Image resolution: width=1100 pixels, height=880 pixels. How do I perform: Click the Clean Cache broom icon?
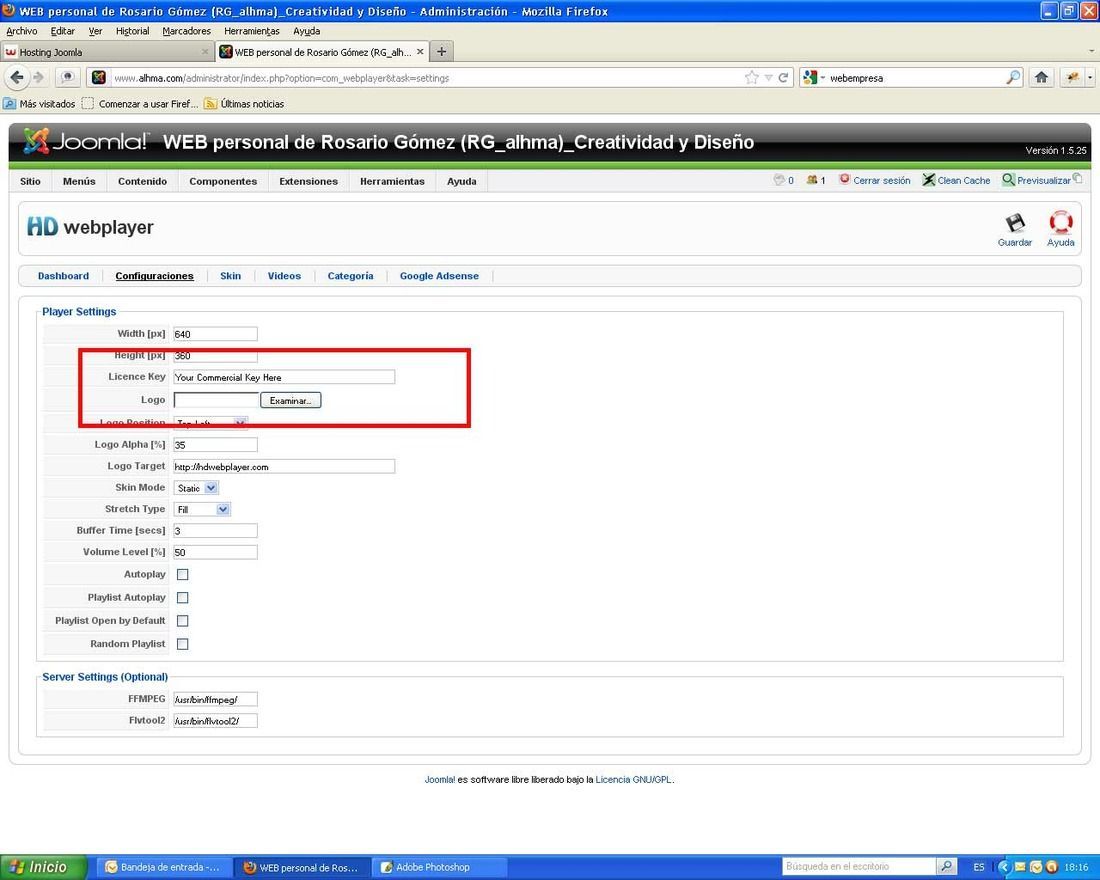[x=928, y=180]
